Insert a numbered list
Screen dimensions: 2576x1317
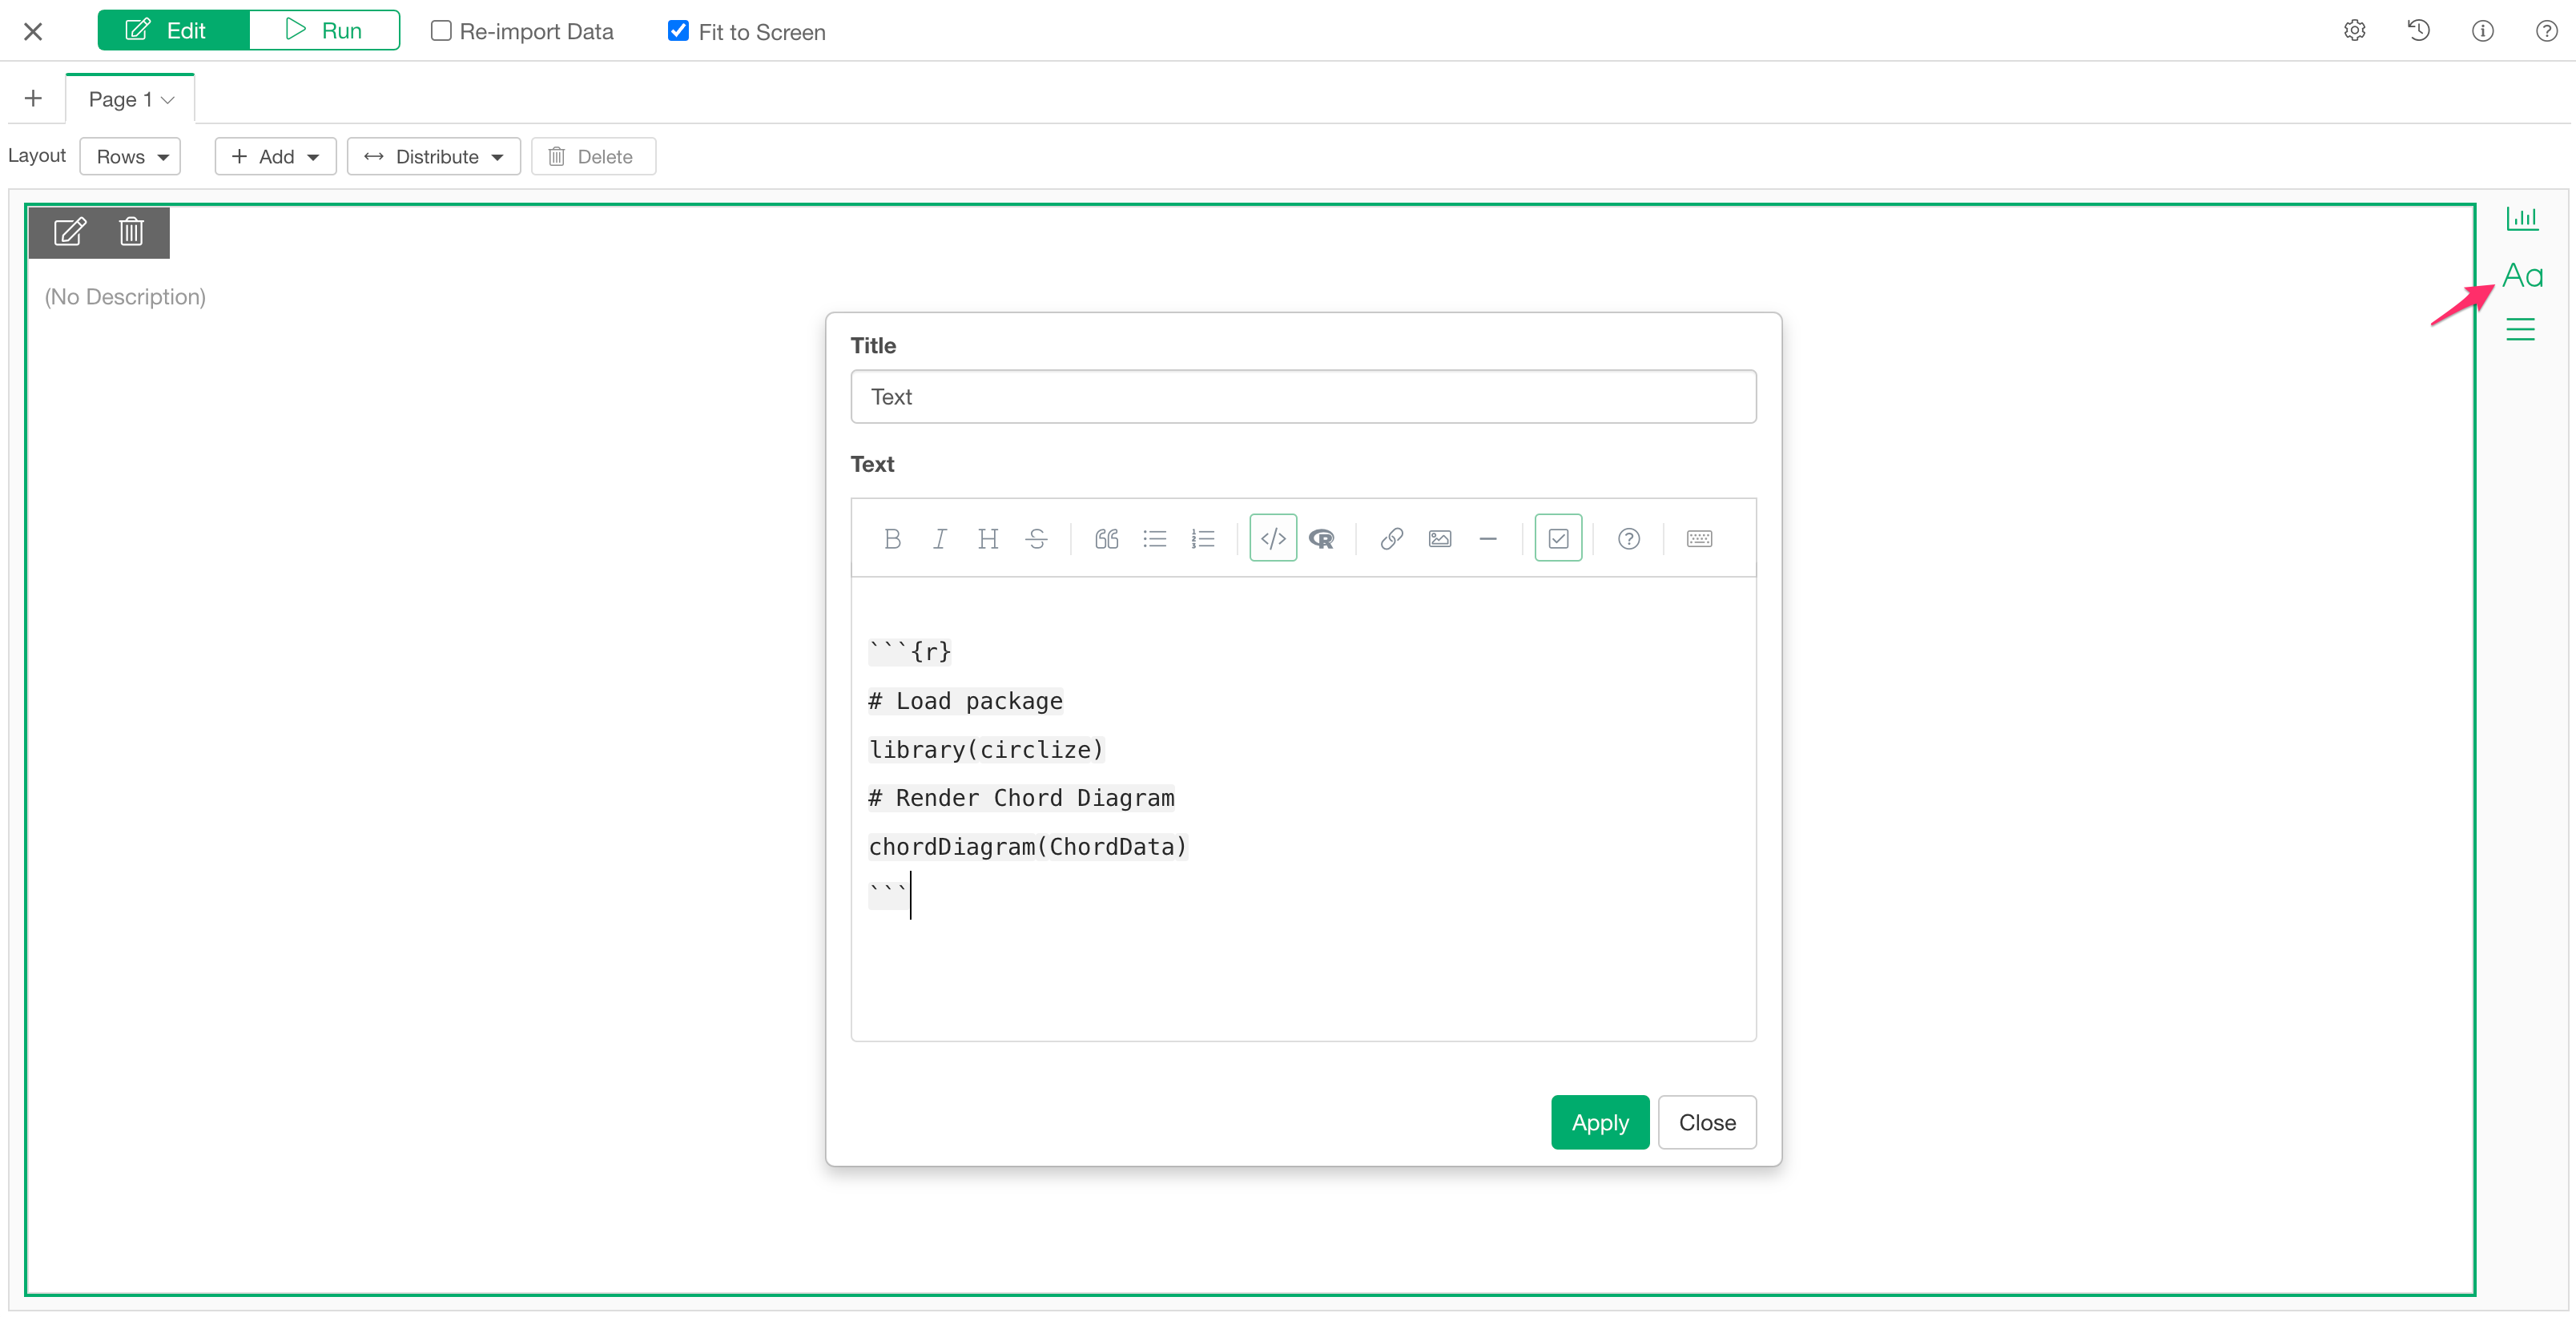[x=1203, y=539]
